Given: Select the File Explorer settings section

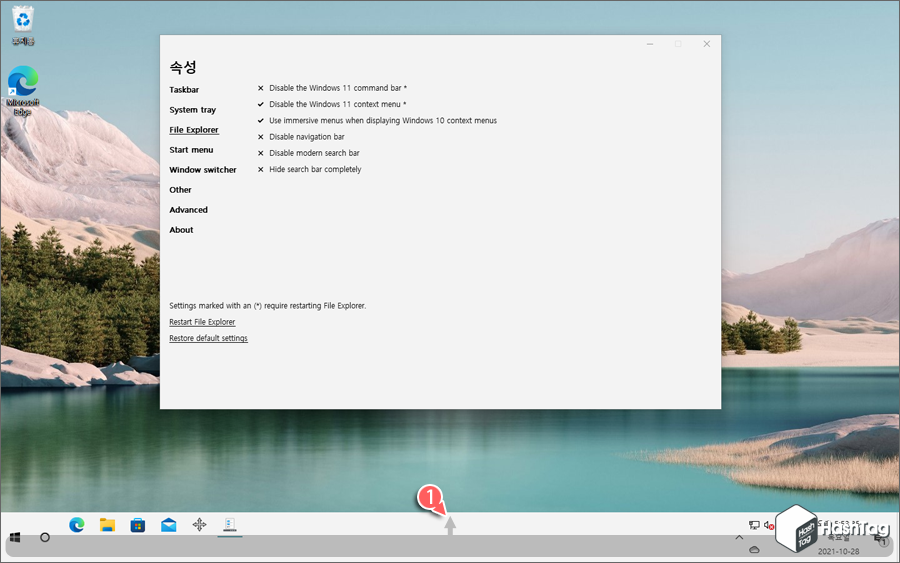Looking at the screenshot, I should pyautogui.click(x=193, y=130).
